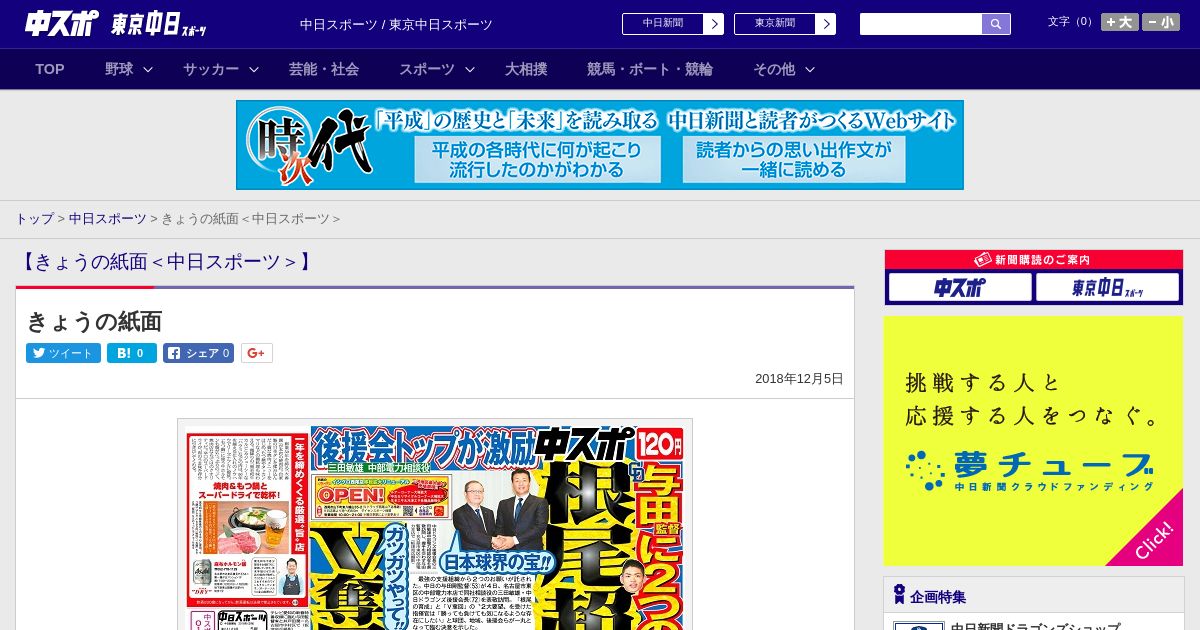Screen dimensions: 1200x630
Task: Expand the 野球 dropdown chevron
Action: 148,69
